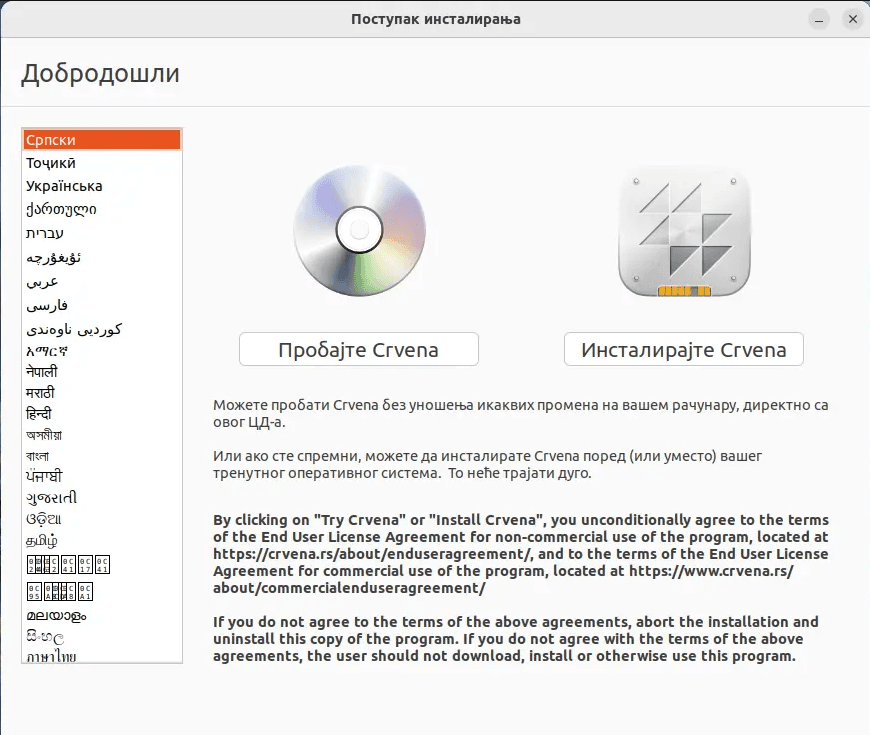This screenshot has width=870, height=735.
Task: Select Српски in the language list
Action: [x=102, y=140]
